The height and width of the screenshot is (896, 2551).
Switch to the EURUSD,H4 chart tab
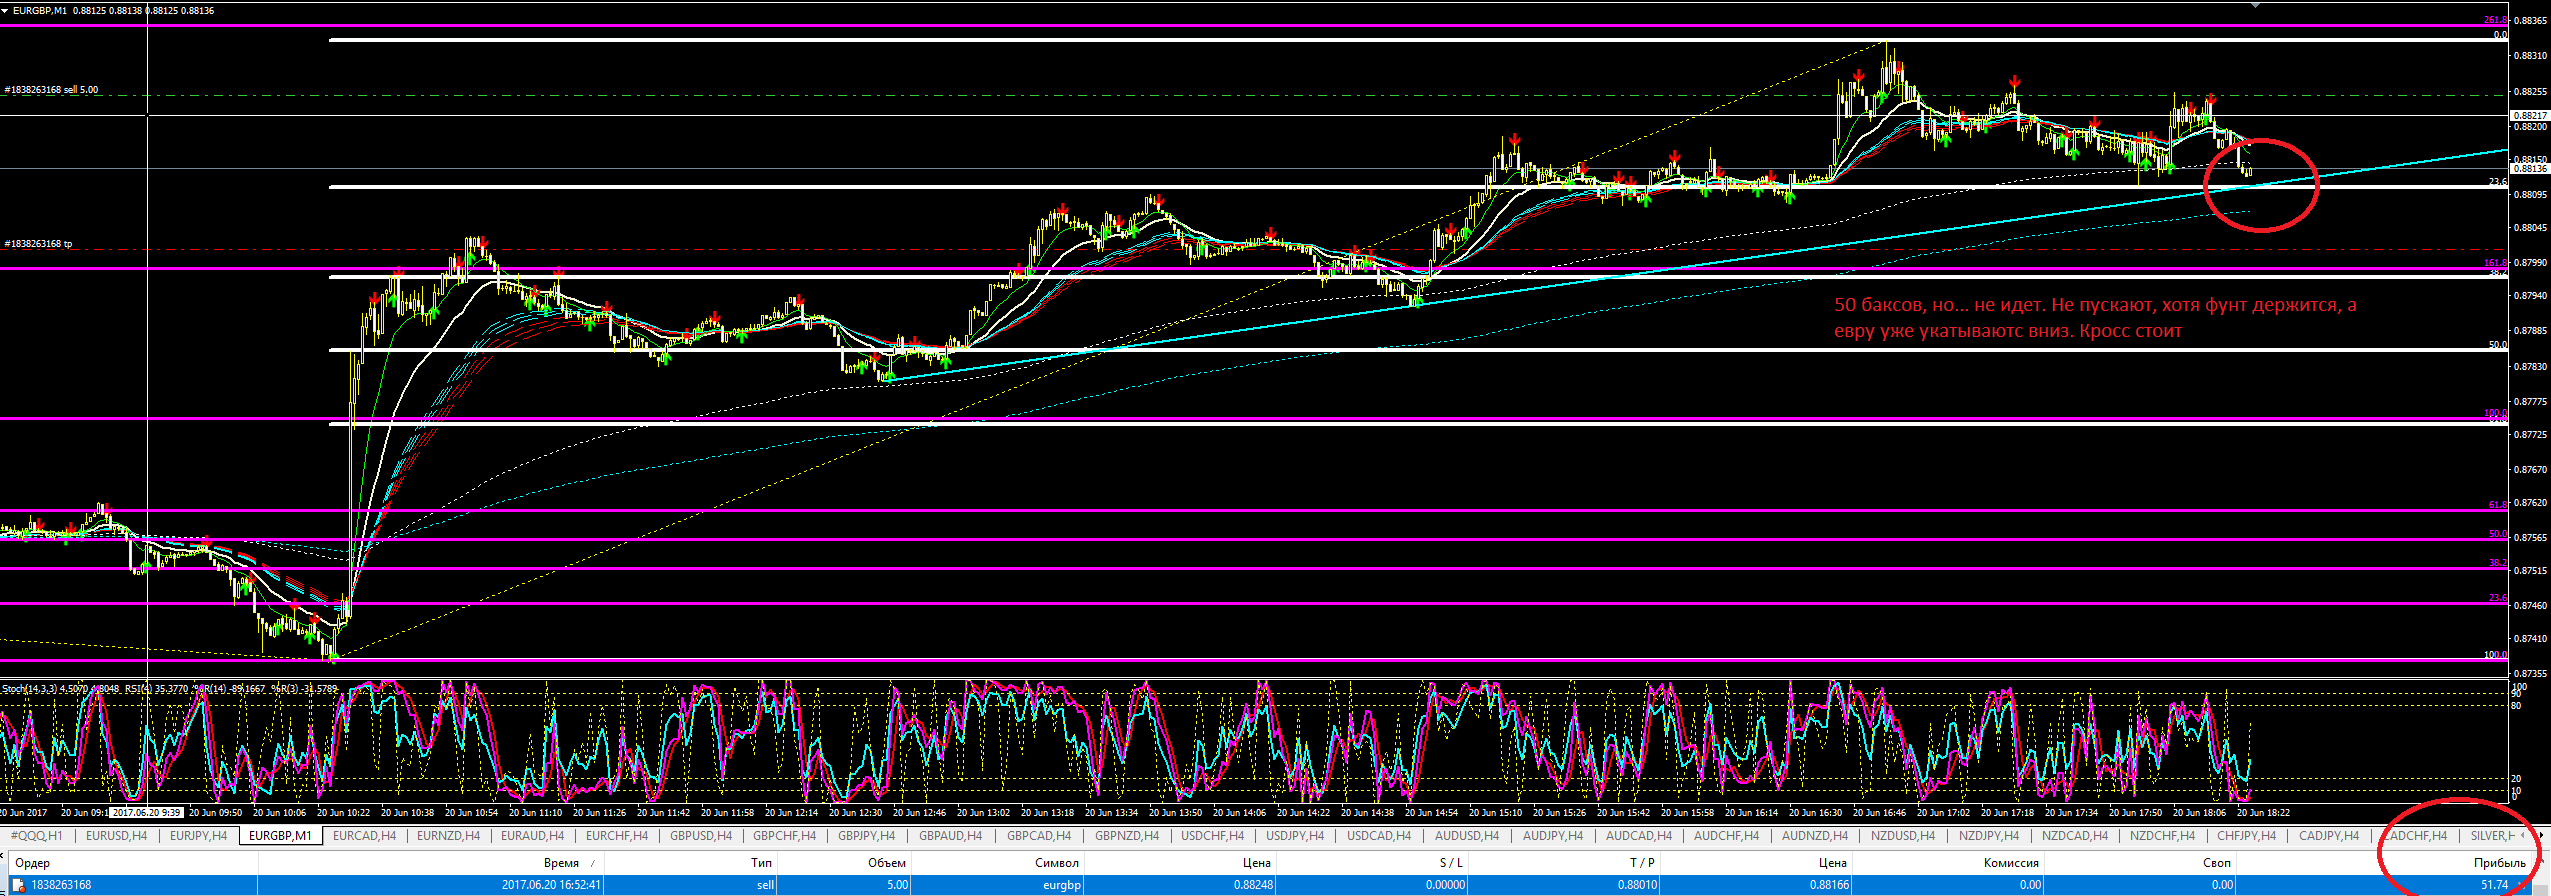(116, 836)
